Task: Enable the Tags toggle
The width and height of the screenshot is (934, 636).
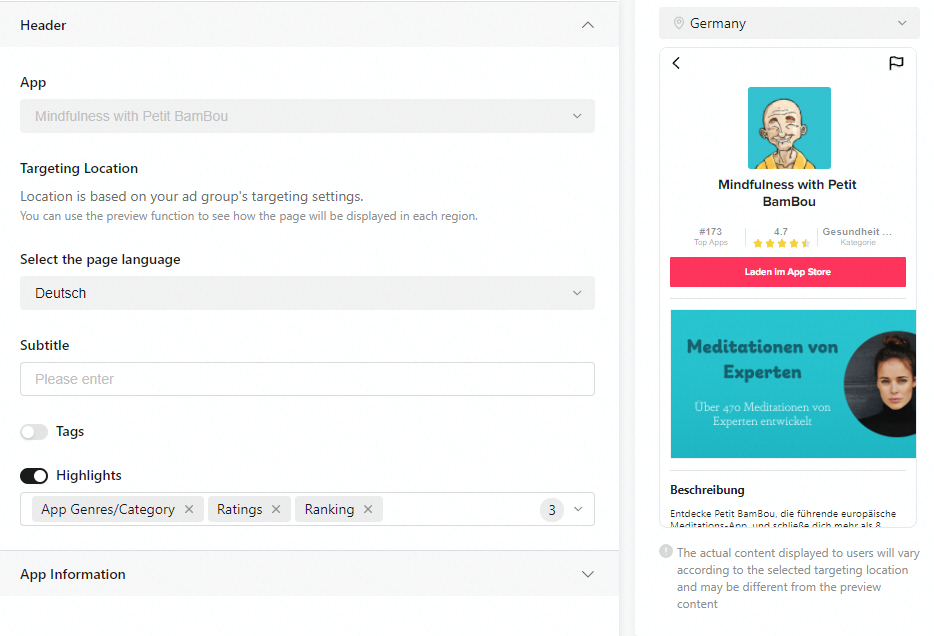Action: (x=34, y=432)
